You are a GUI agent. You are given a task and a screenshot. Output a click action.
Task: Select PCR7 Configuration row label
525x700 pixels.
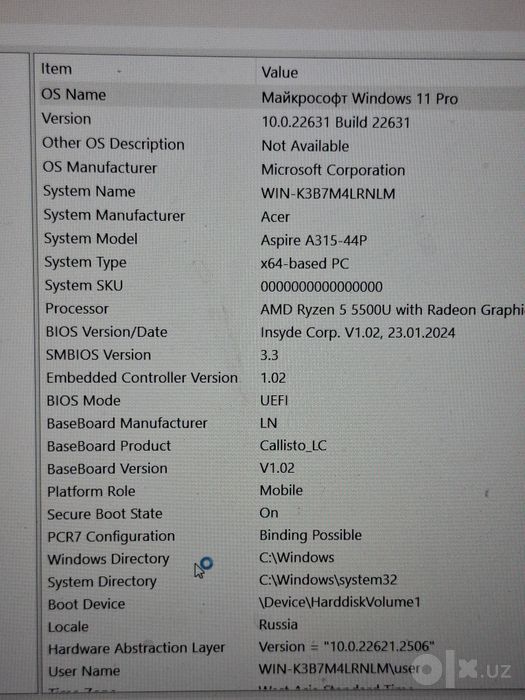click(111, 537)
